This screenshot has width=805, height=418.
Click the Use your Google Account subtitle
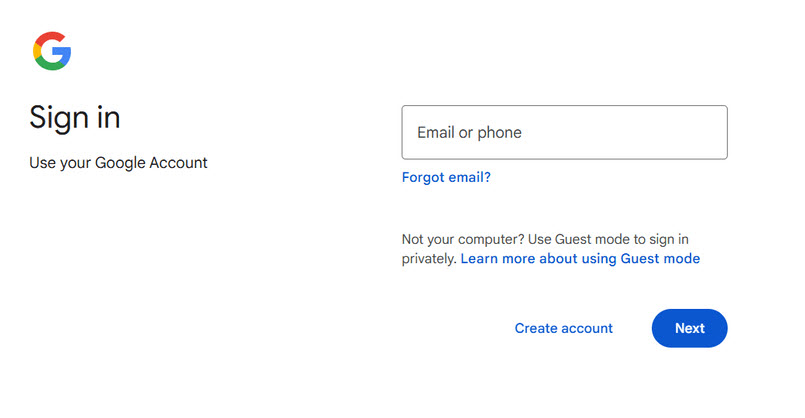pyautogui.click(x=118, y=163)
